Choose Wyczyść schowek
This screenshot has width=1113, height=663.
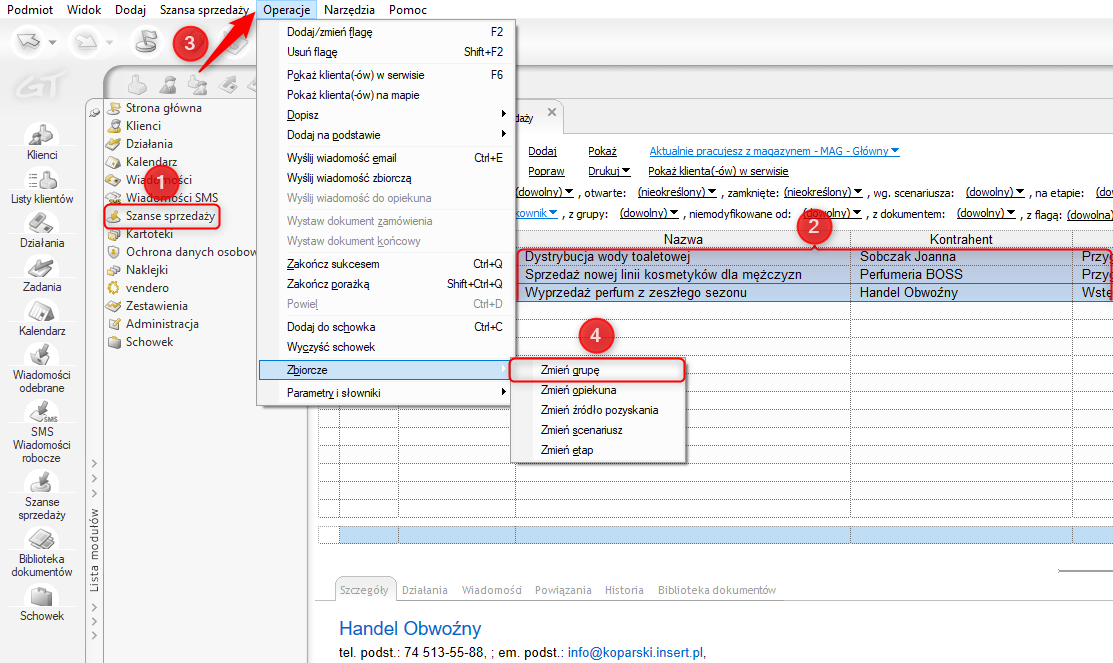point(385,346)
